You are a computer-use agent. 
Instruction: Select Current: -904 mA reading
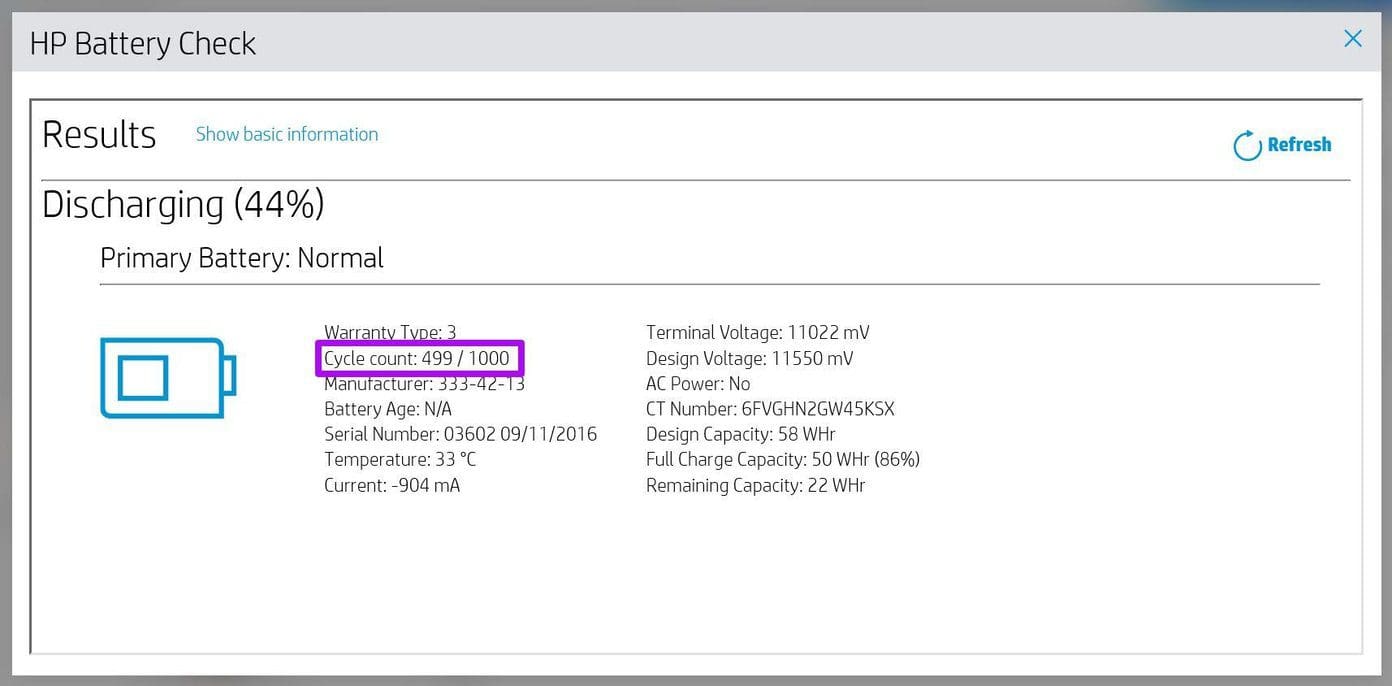[392, 486]
